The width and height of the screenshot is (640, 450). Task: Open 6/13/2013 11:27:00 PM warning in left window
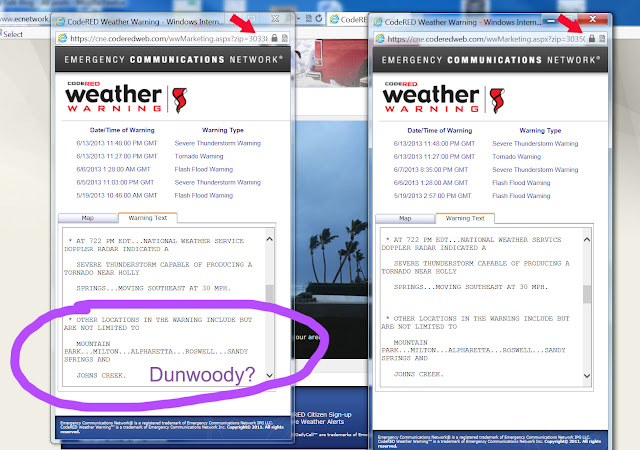tap(117, 156)
